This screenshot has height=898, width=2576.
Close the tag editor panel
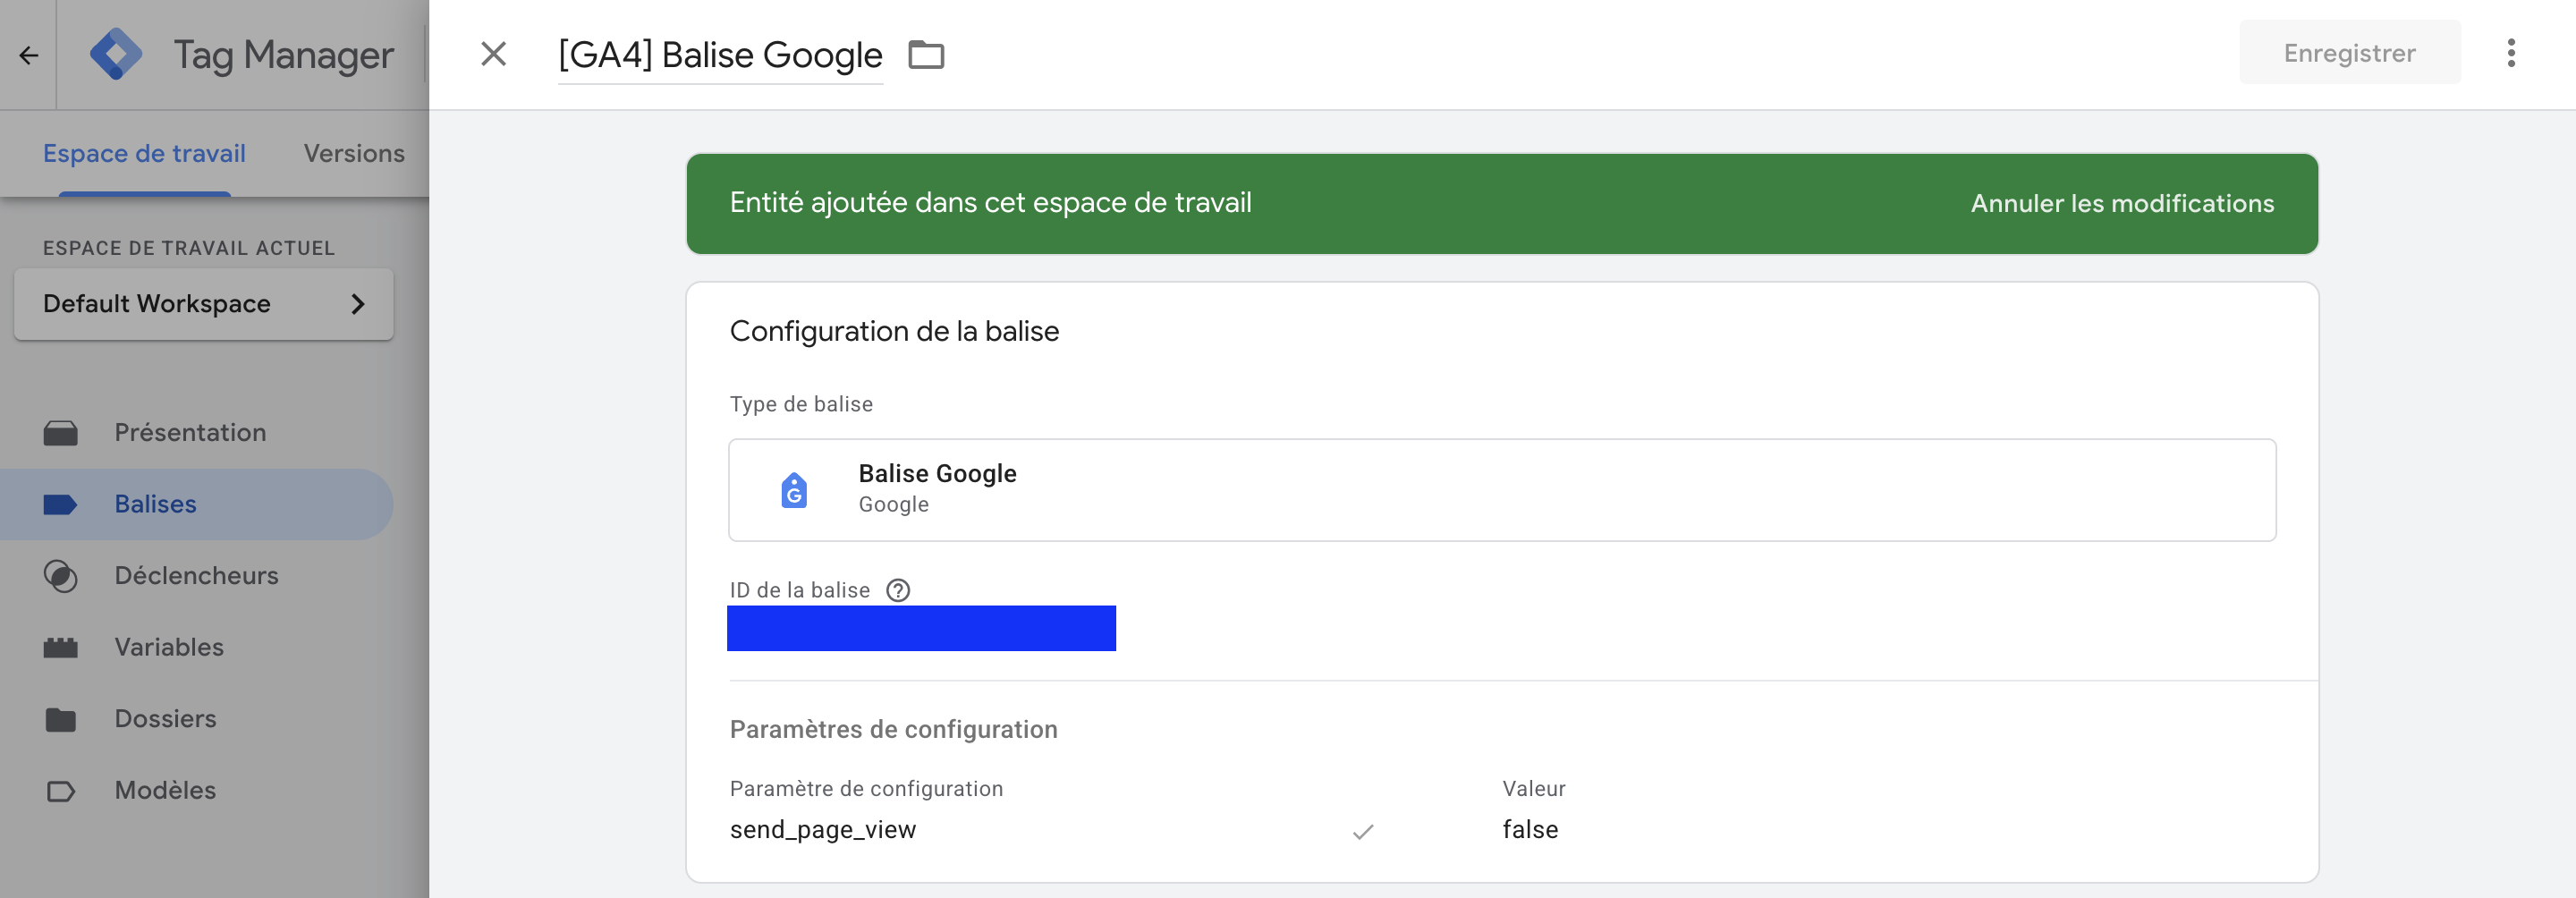(493, 54)
